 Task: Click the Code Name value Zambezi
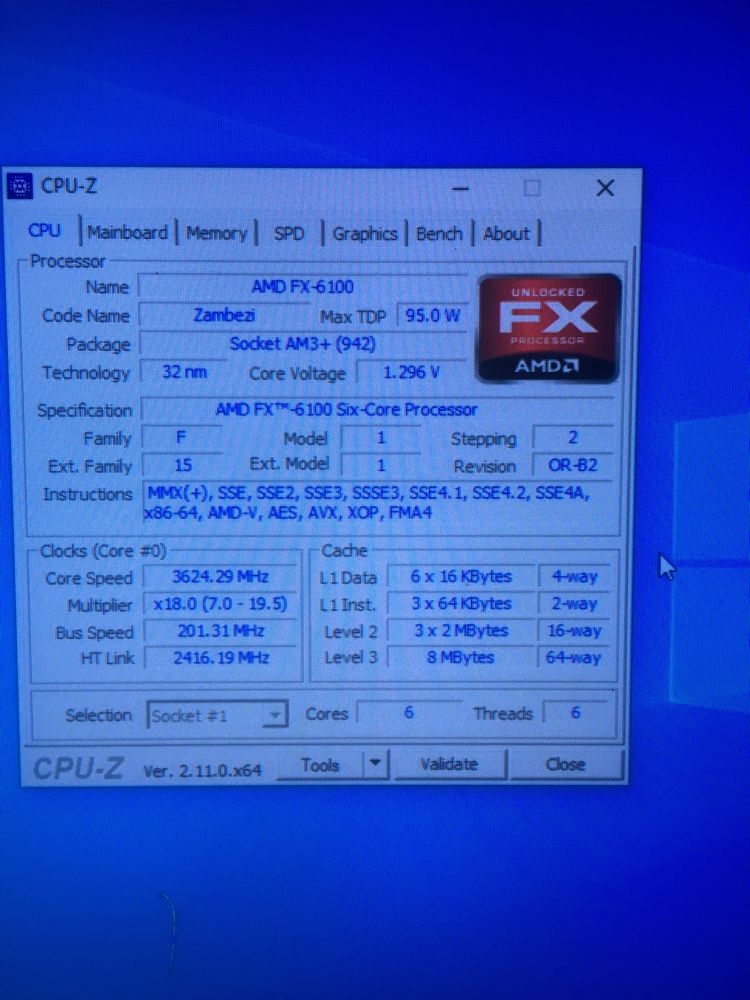click(x=224, y=316)
